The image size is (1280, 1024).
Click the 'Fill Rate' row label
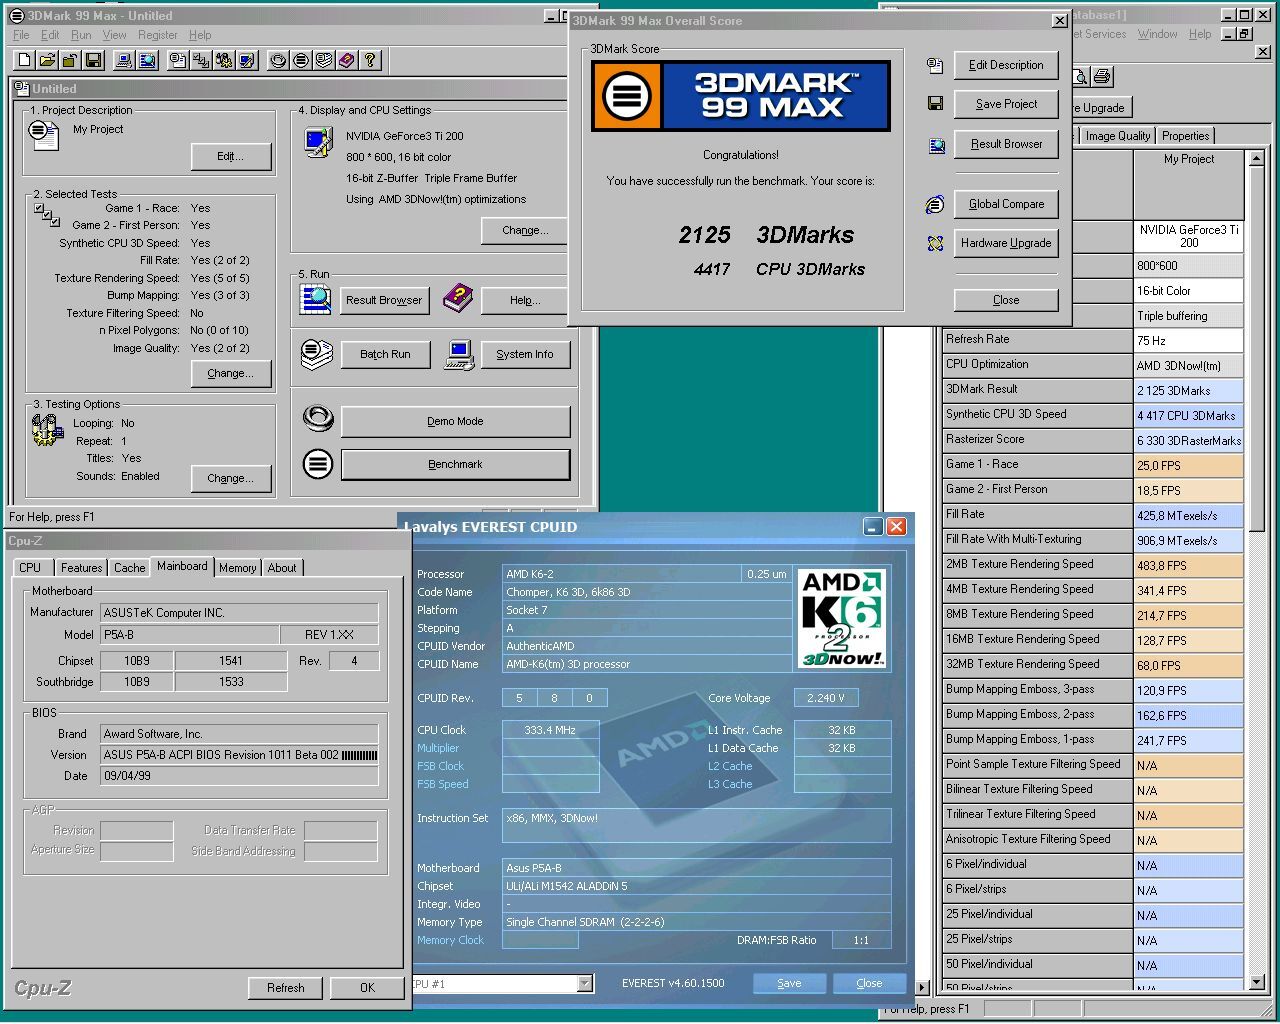coord(1036,515)
